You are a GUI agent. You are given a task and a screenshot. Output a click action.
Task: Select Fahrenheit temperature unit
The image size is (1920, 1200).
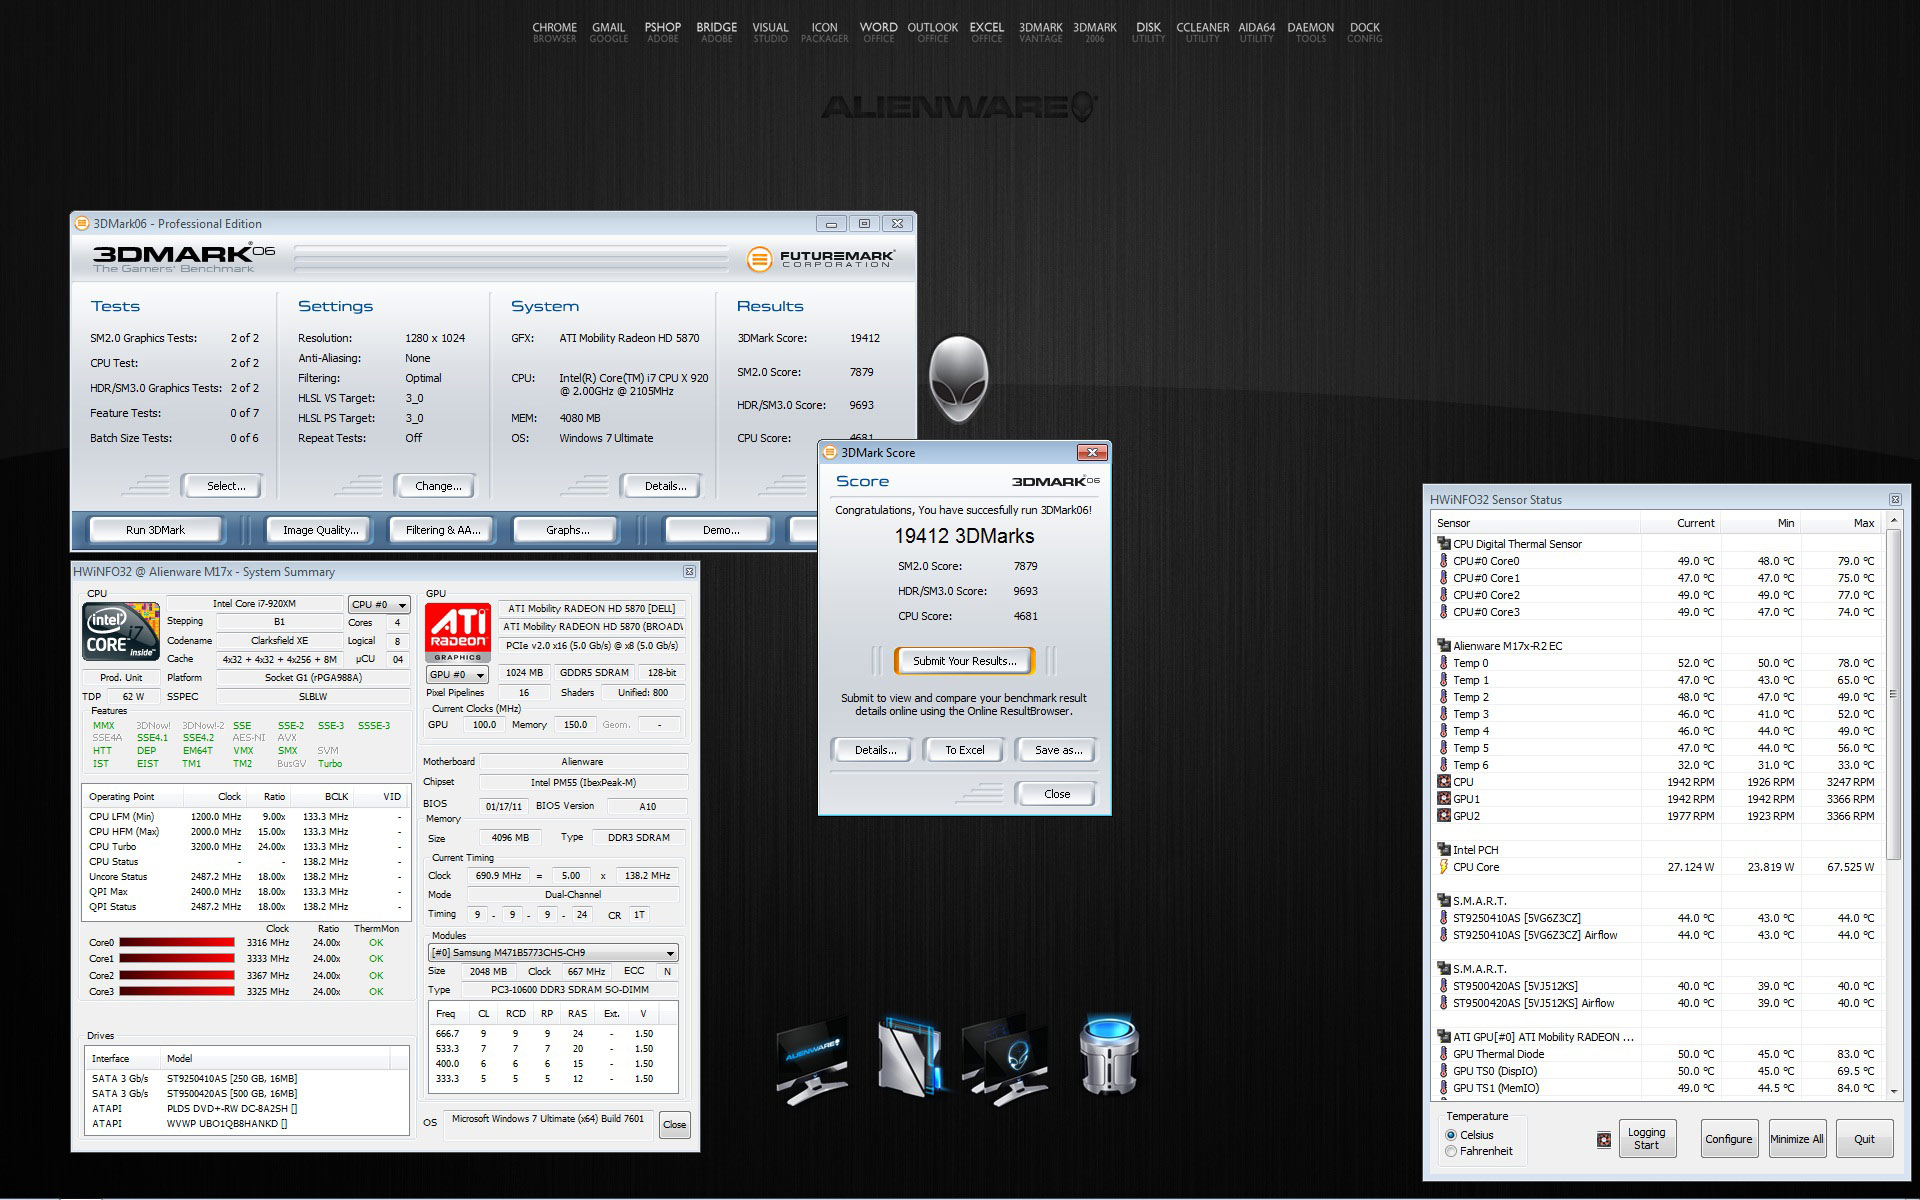coord(1451,1152)
